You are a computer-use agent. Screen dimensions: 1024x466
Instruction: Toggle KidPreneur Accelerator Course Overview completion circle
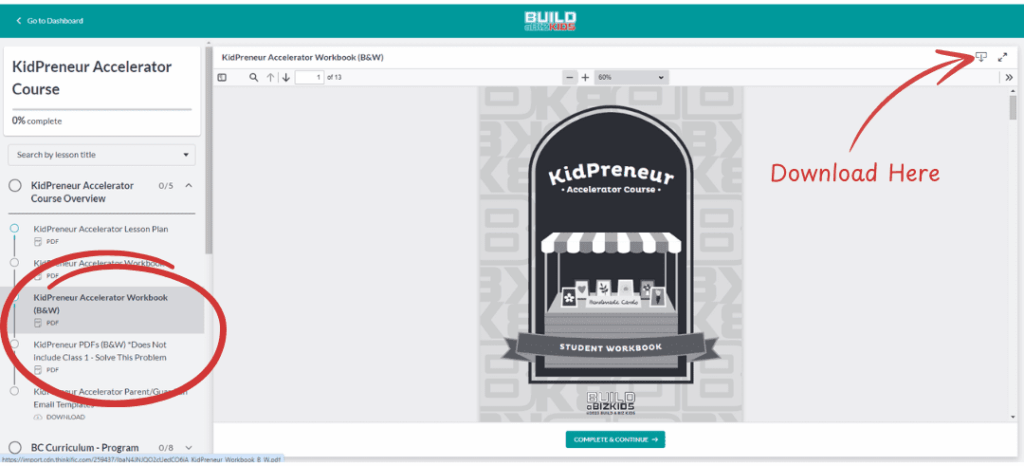[16, 186]
